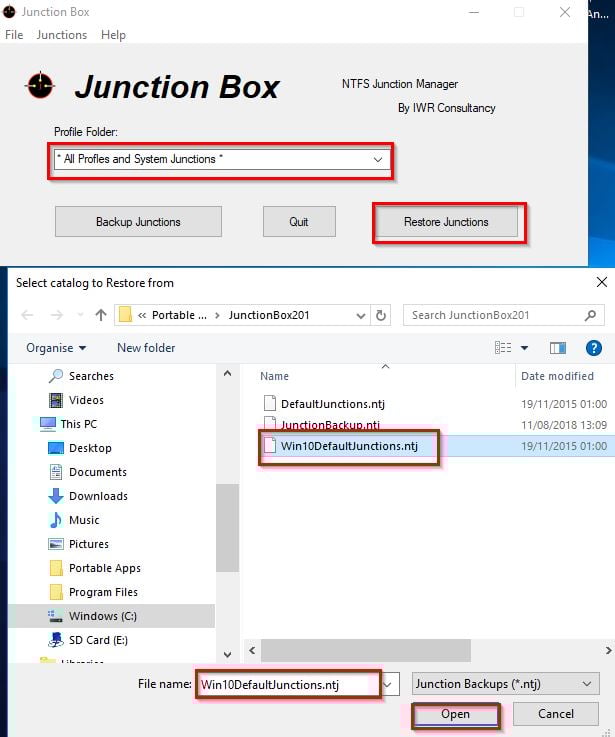Screen dimensions: 615x737
Task: Show the preview pane
Action: [x=558, y=348]
